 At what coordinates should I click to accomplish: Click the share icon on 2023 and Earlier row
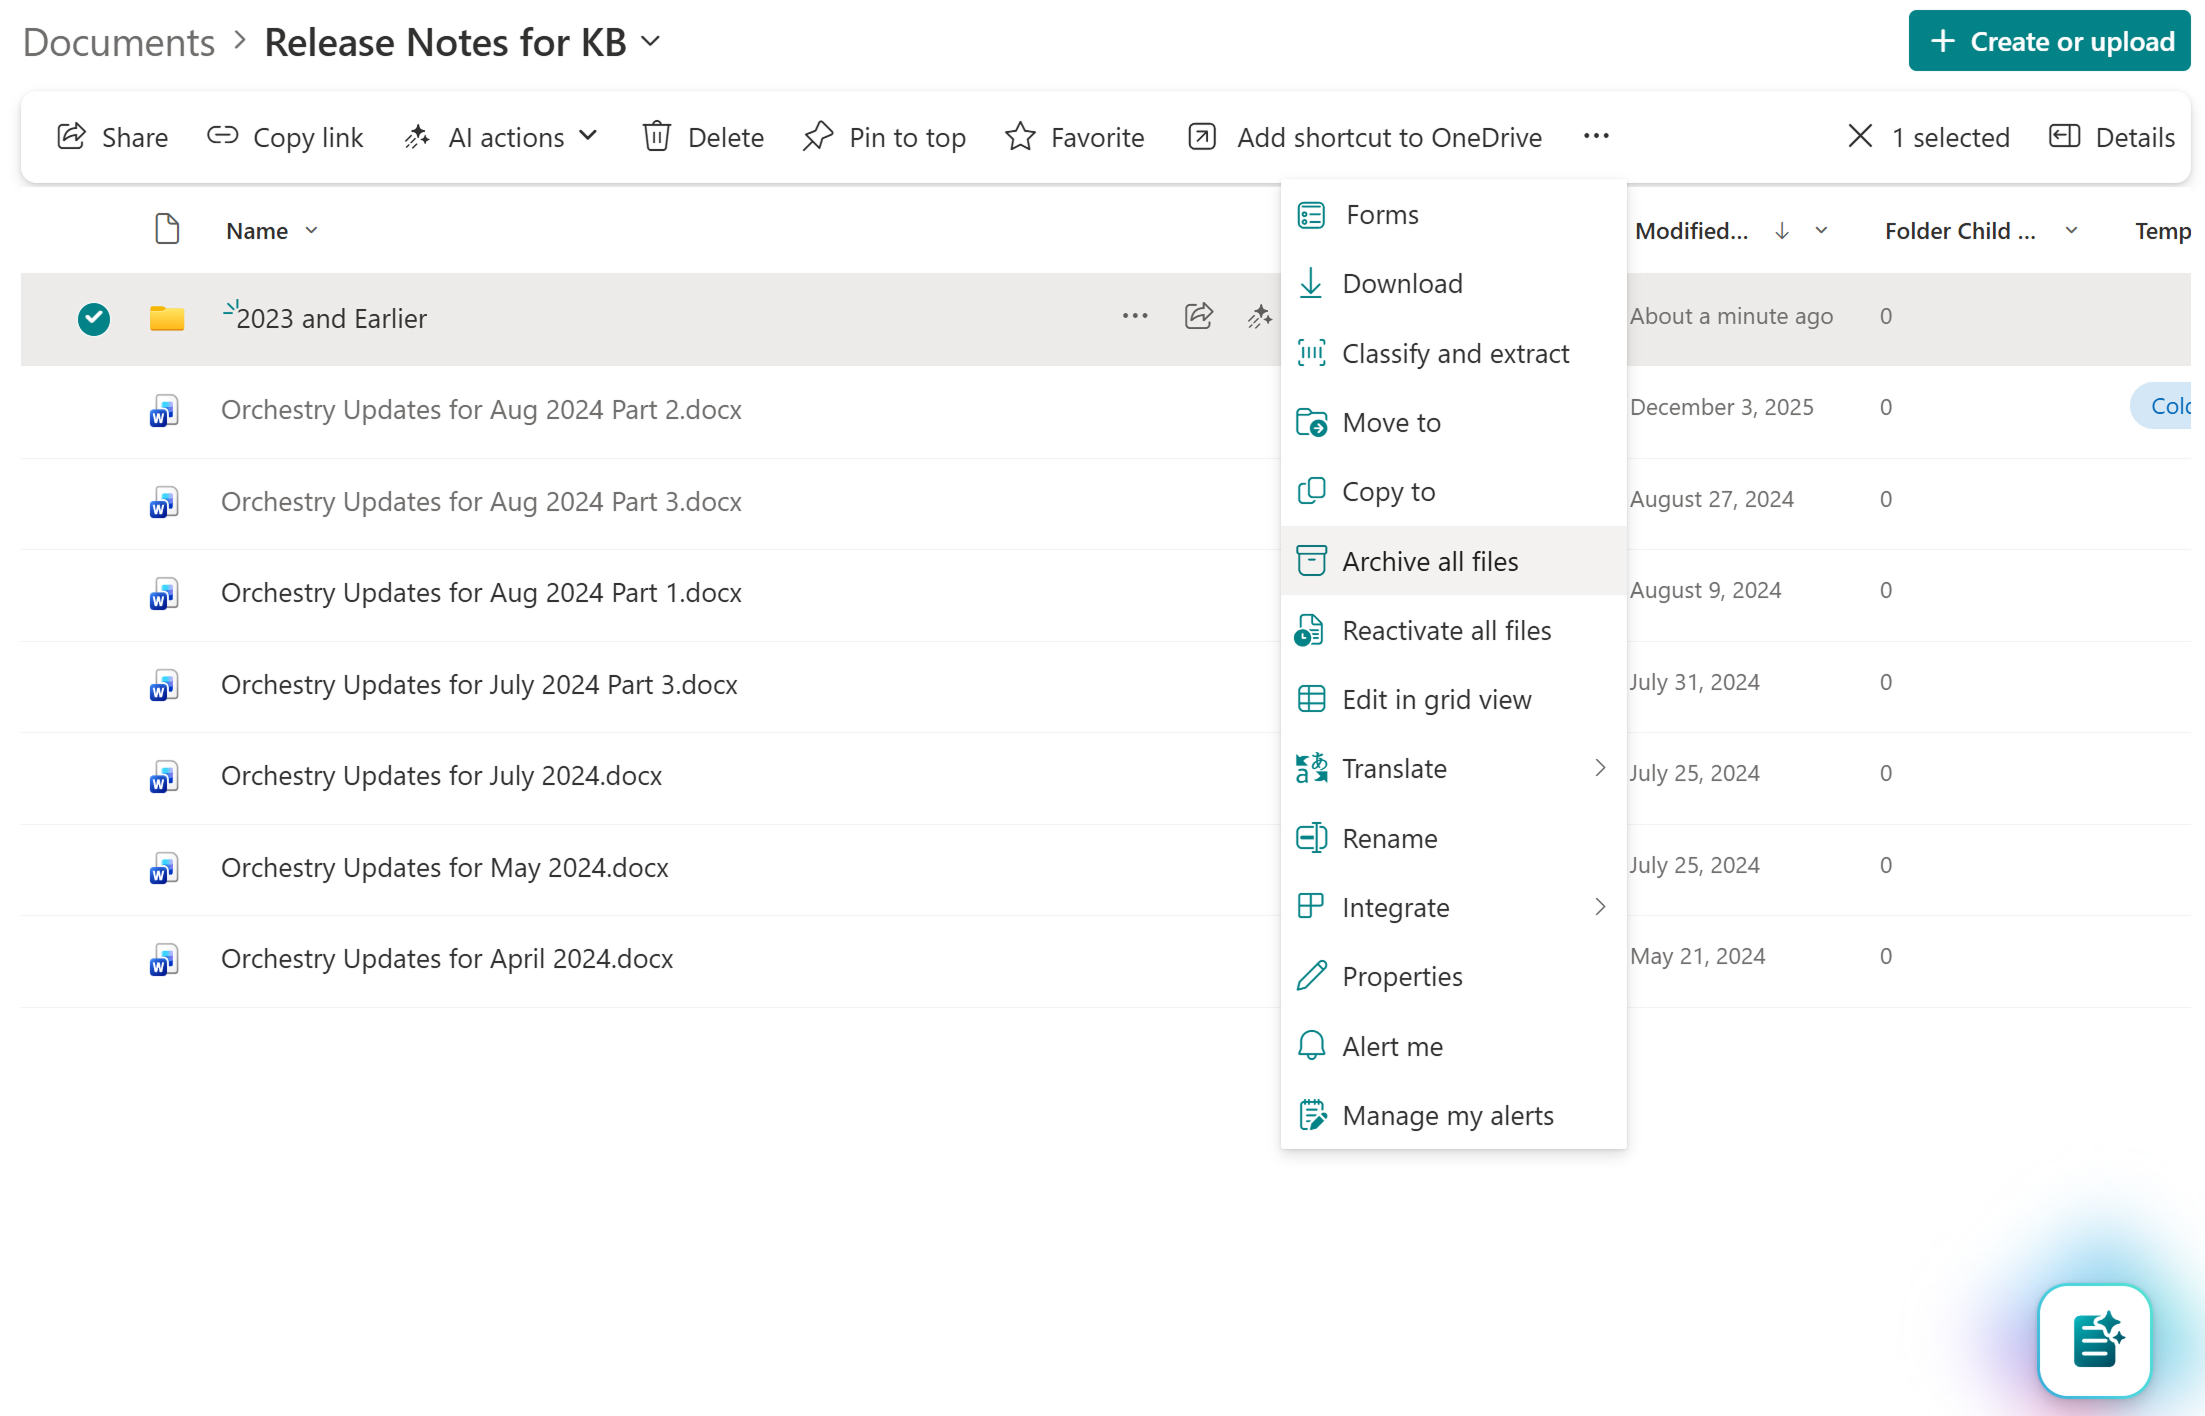pos(1197,316)
